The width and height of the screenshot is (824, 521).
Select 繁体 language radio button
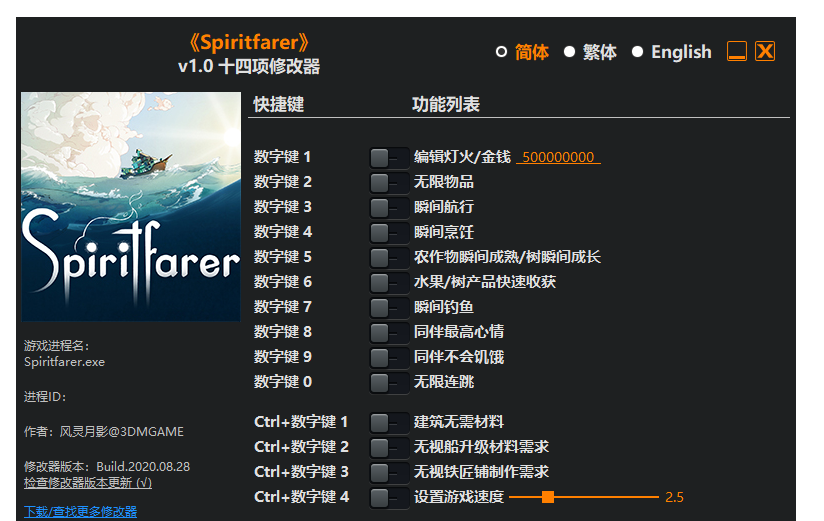pos(569,52)
